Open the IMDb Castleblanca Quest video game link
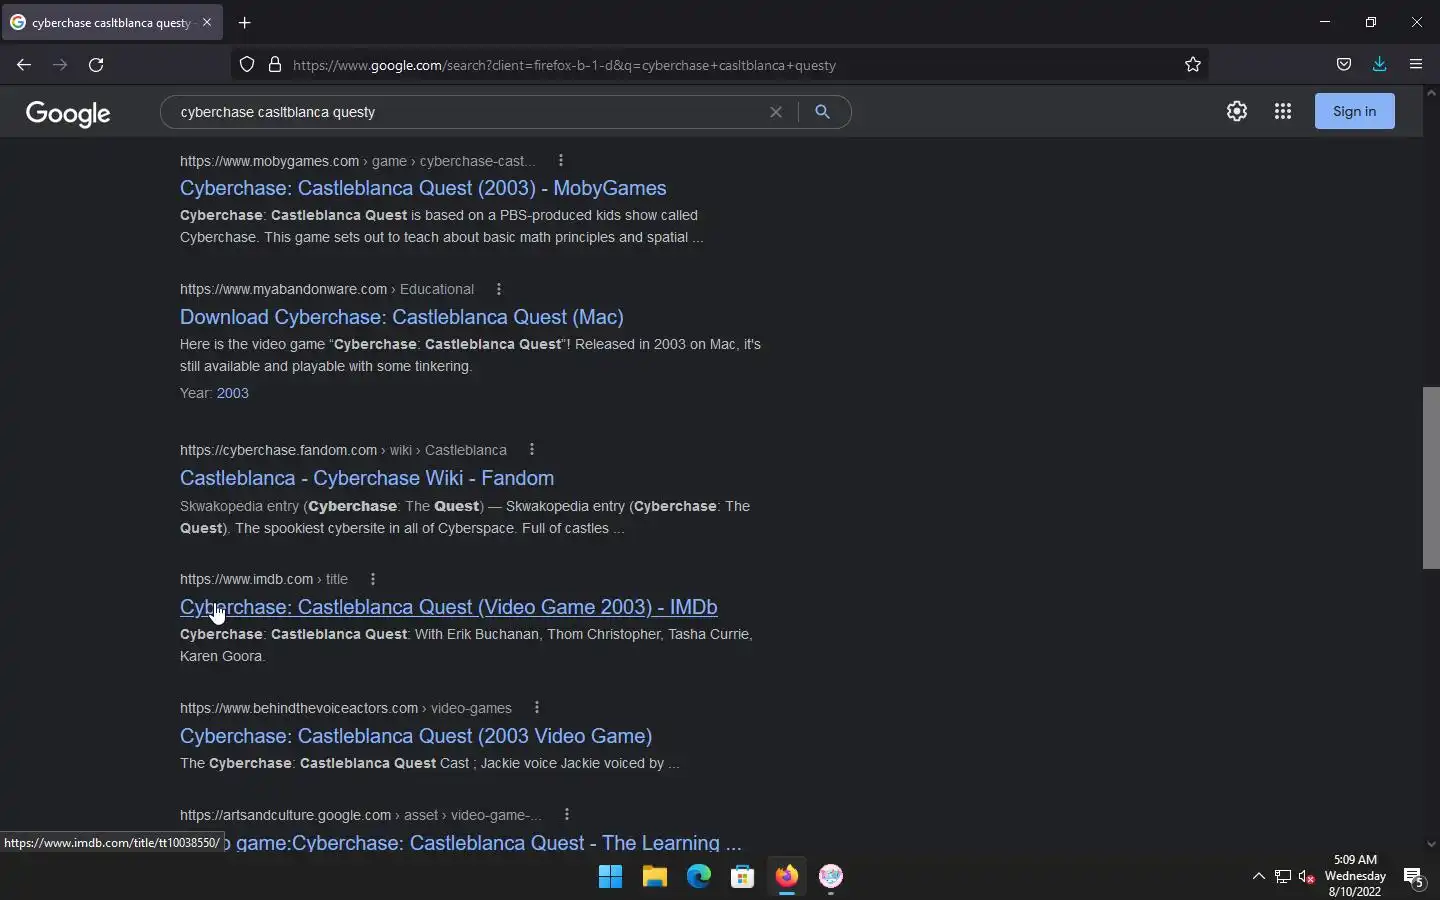 [449, 607]
